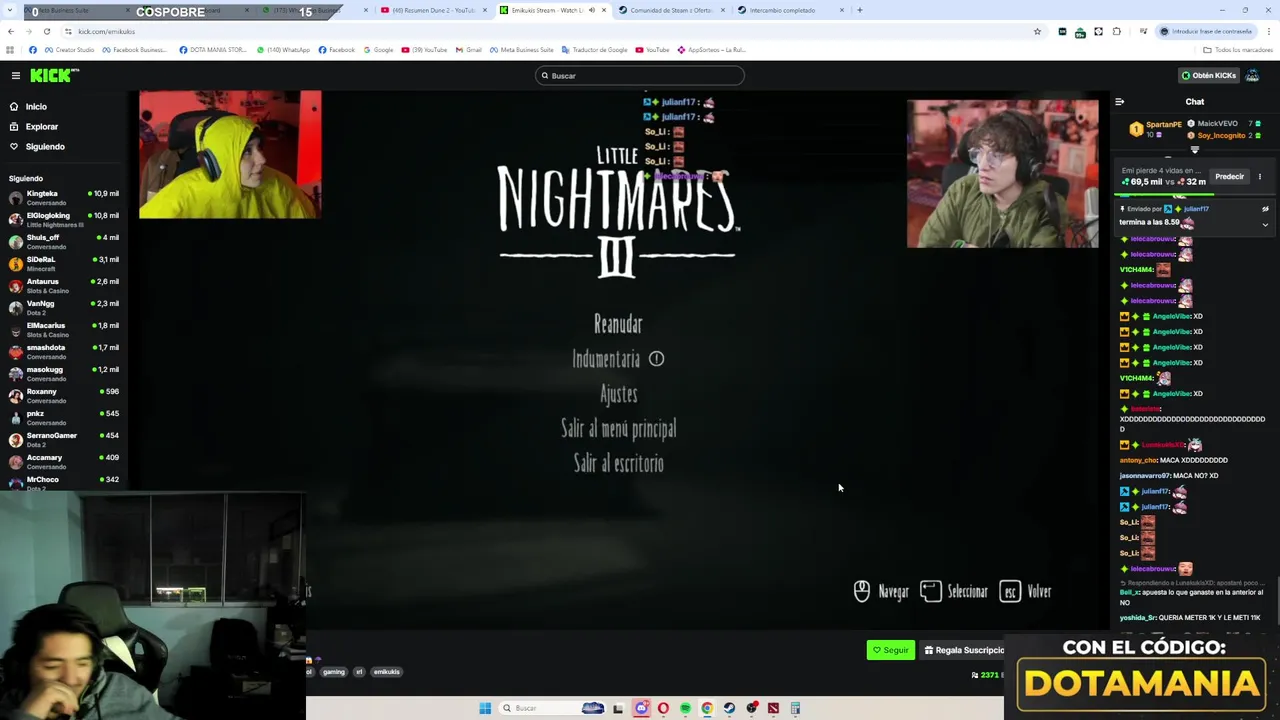Viewport: 1280px width, 720px height.
Task: Open prediction options three-dot menu
Action: (1260, 177)
